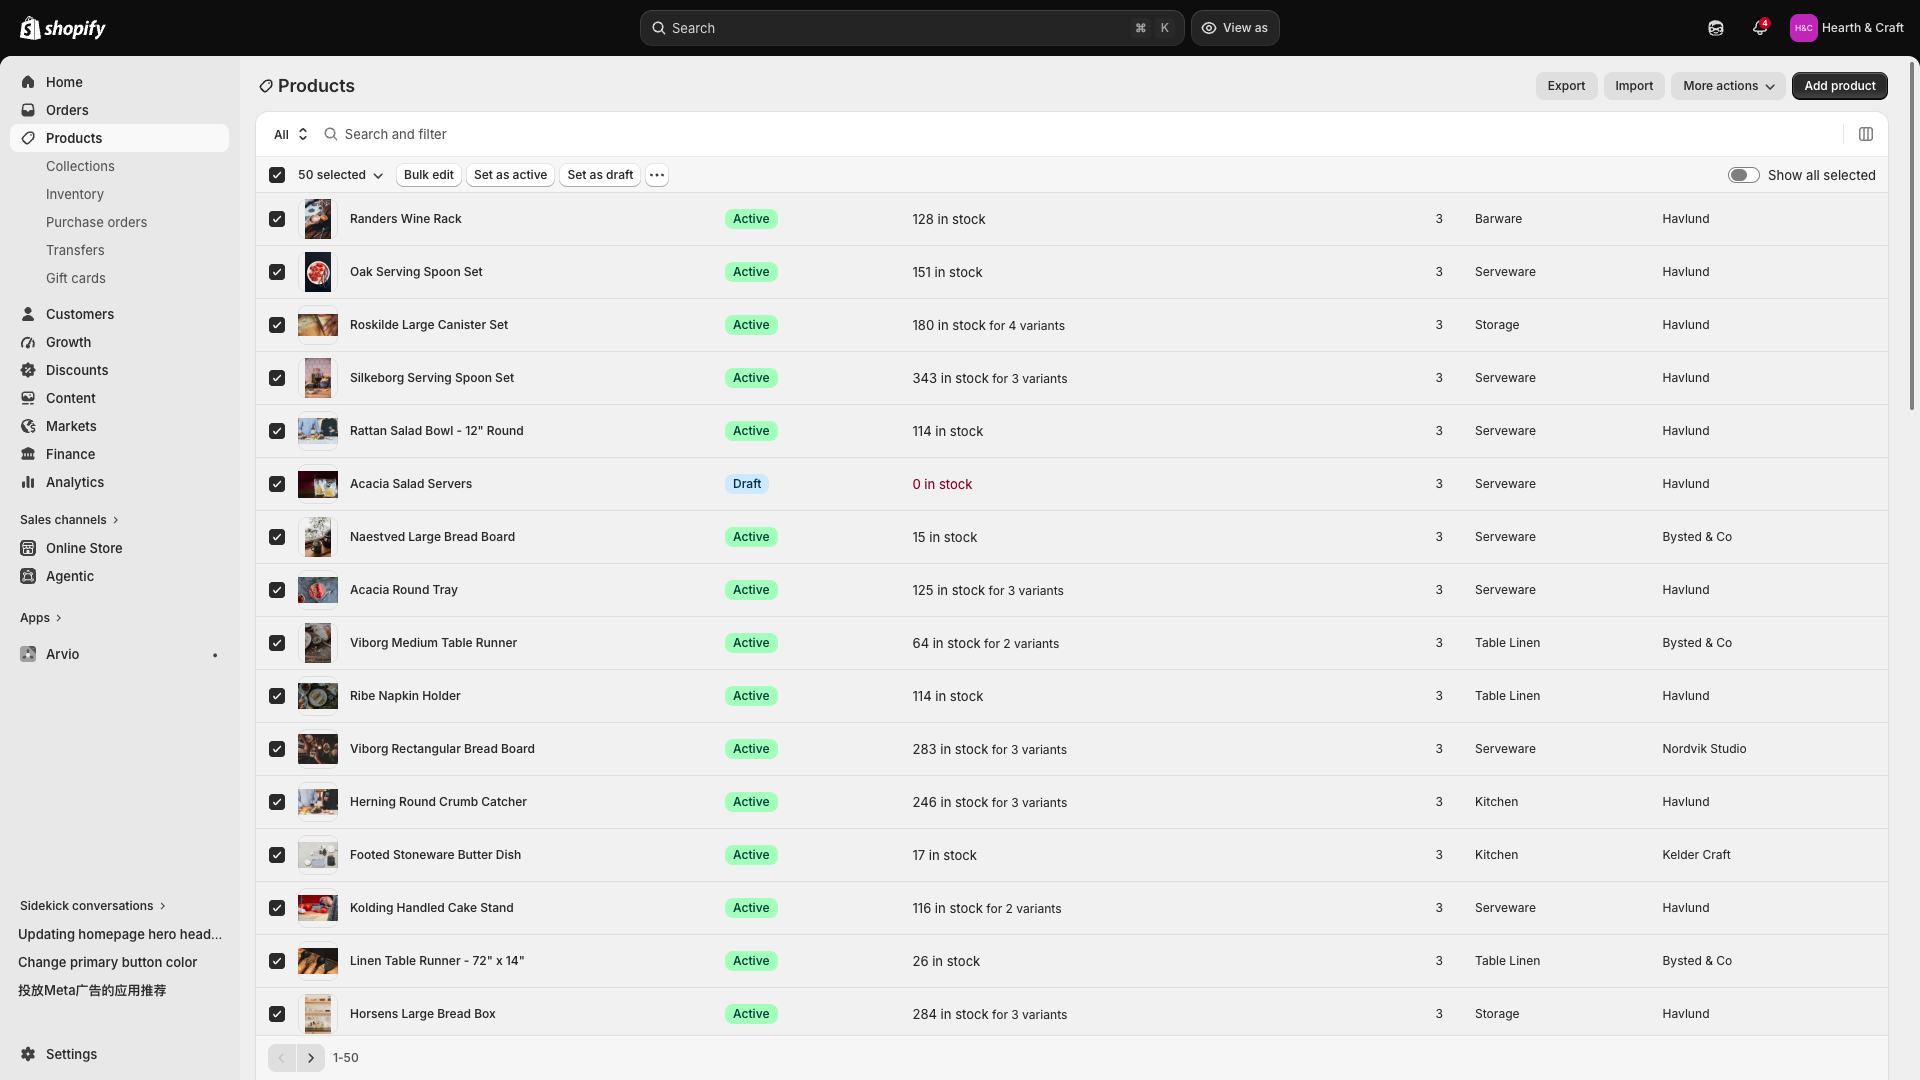Expand Sales channels section
The width and height of the screenshot is (1920, 1080).
coord(69,520)
